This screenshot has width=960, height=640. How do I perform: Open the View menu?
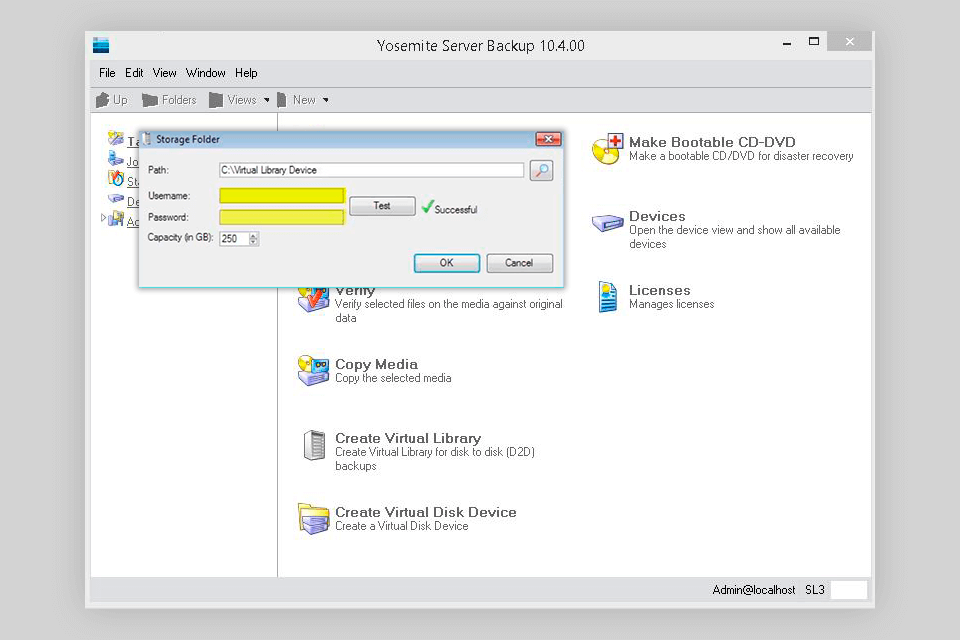click(165, 73)
